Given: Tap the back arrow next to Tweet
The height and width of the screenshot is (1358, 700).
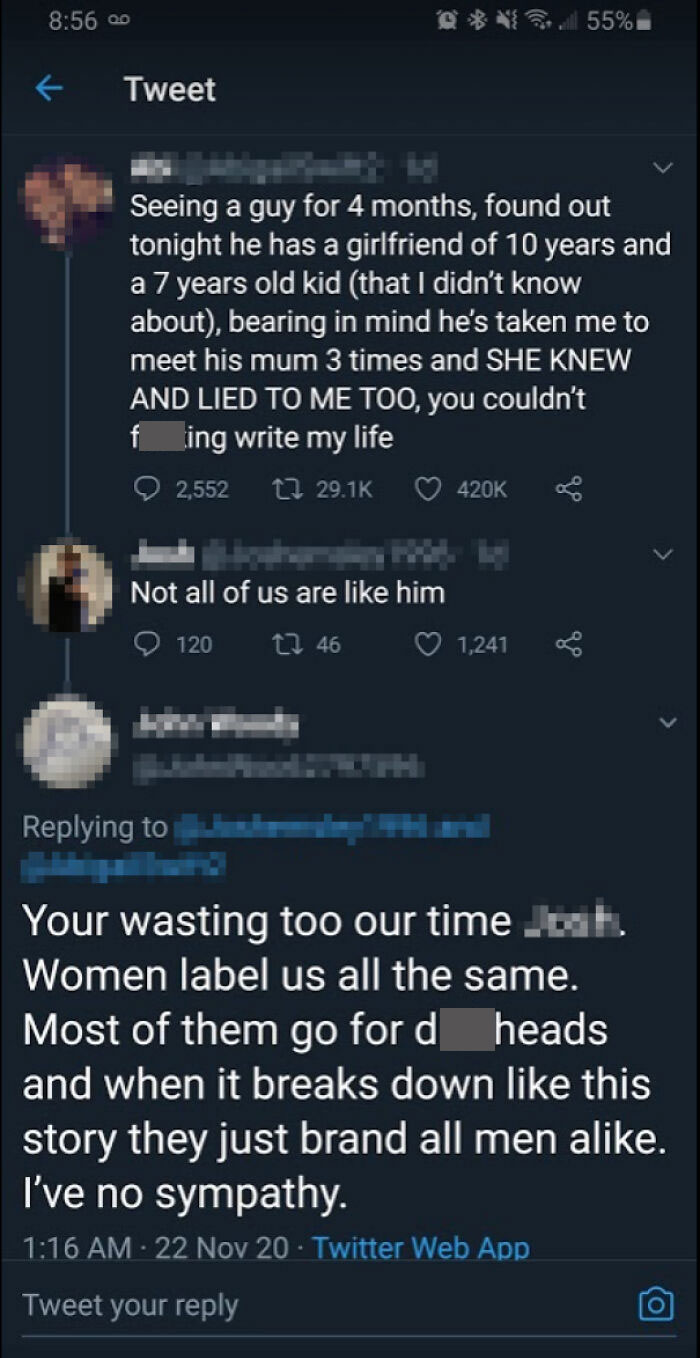Looking at the screenshot, I should pos(46,89).
